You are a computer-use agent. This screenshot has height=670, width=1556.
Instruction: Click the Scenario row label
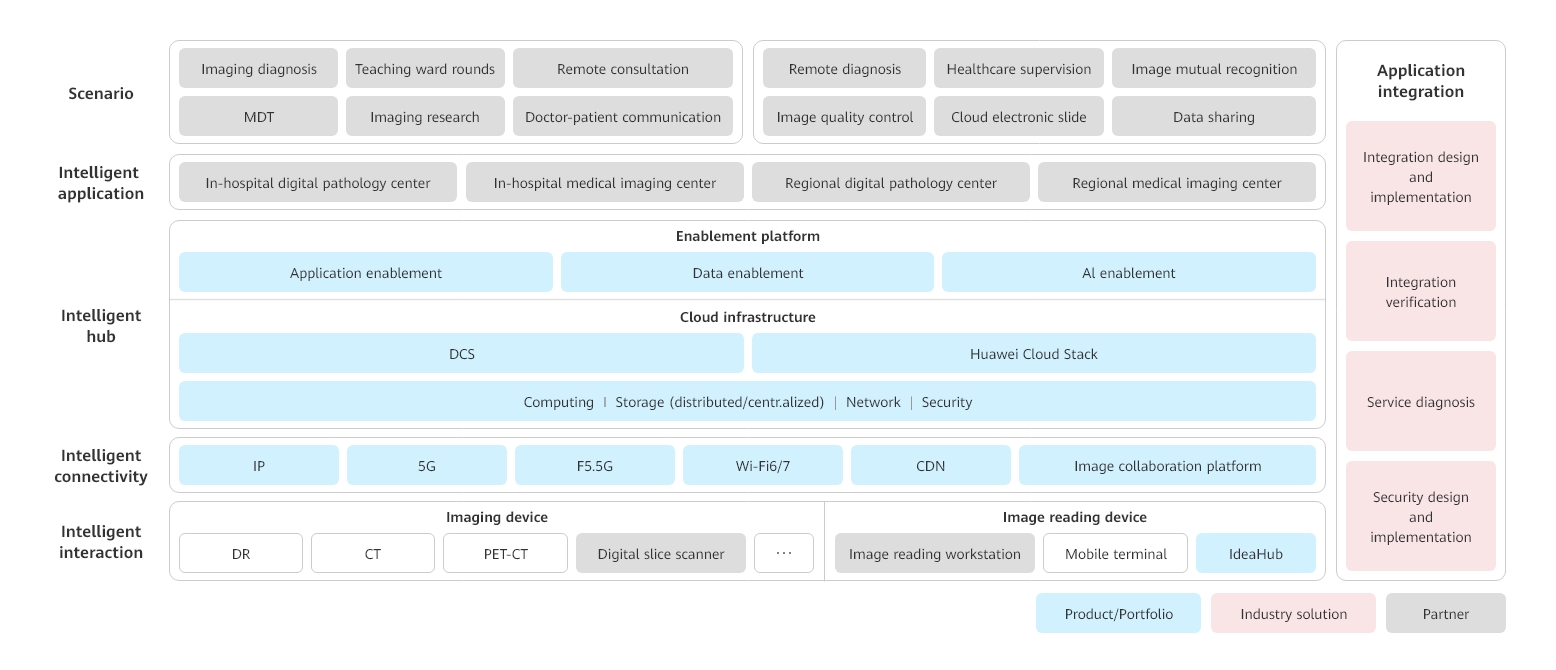tap(101, 93)
